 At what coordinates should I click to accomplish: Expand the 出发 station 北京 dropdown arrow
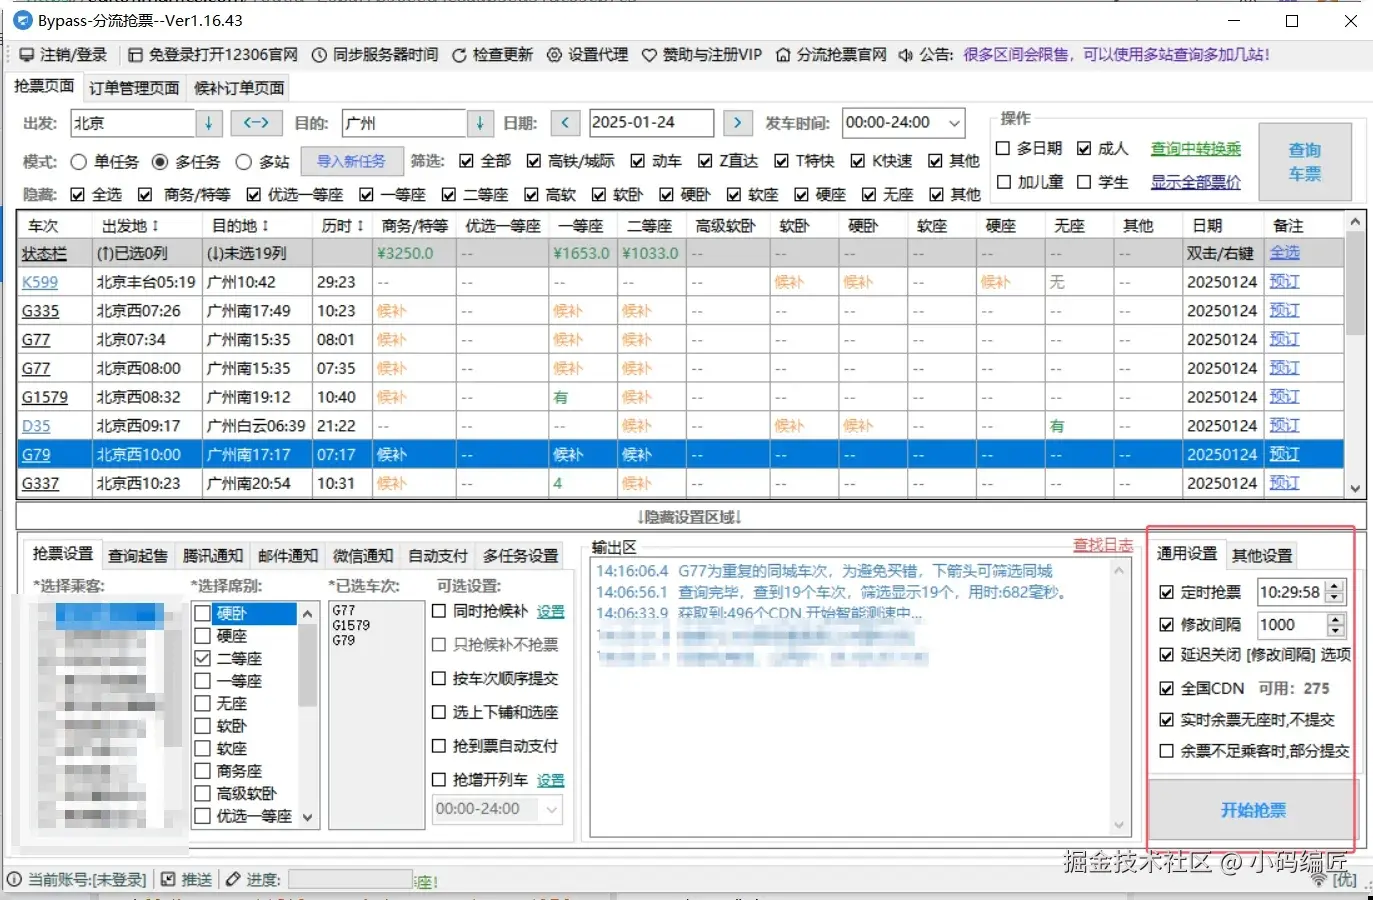click(208, 123)
